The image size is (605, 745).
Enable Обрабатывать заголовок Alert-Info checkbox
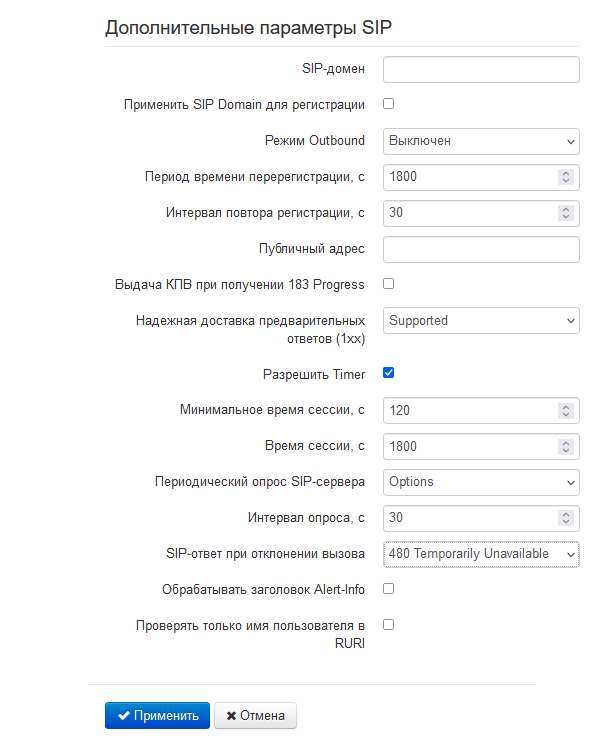pyautogui.click(x=389, y=589)
